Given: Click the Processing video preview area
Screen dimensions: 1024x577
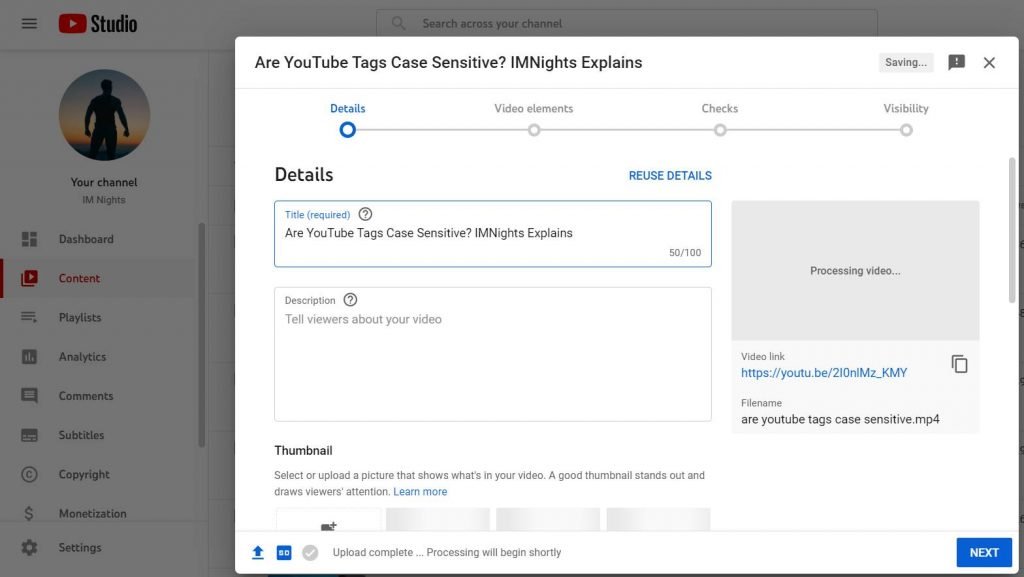Looking at the screenshot, I should click(855, 270).
